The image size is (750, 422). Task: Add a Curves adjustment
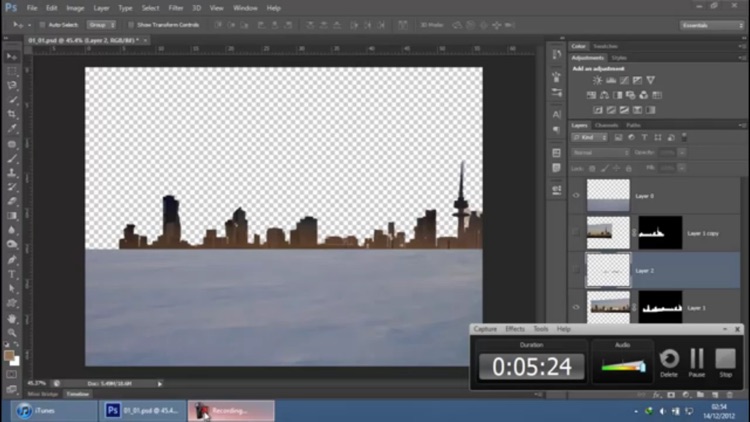tap(624, 80)
